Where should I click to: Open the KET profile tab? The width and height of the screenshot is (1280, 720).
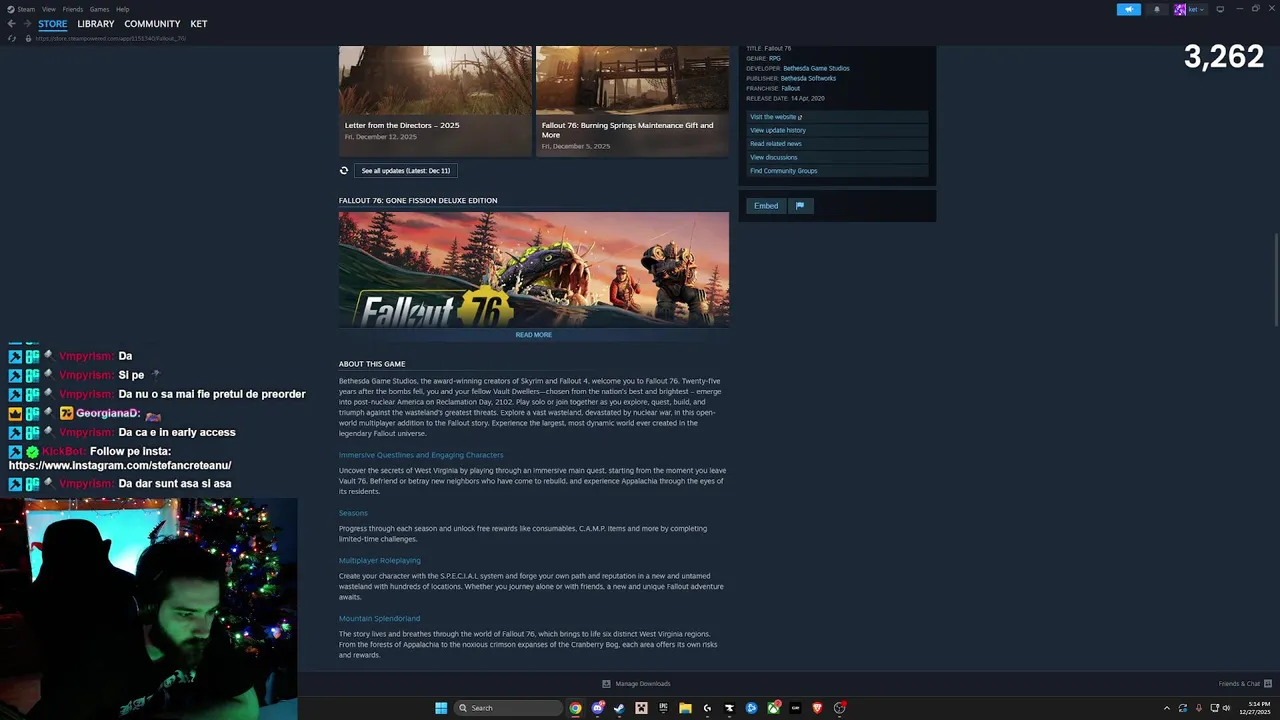(x=199, y=24)
